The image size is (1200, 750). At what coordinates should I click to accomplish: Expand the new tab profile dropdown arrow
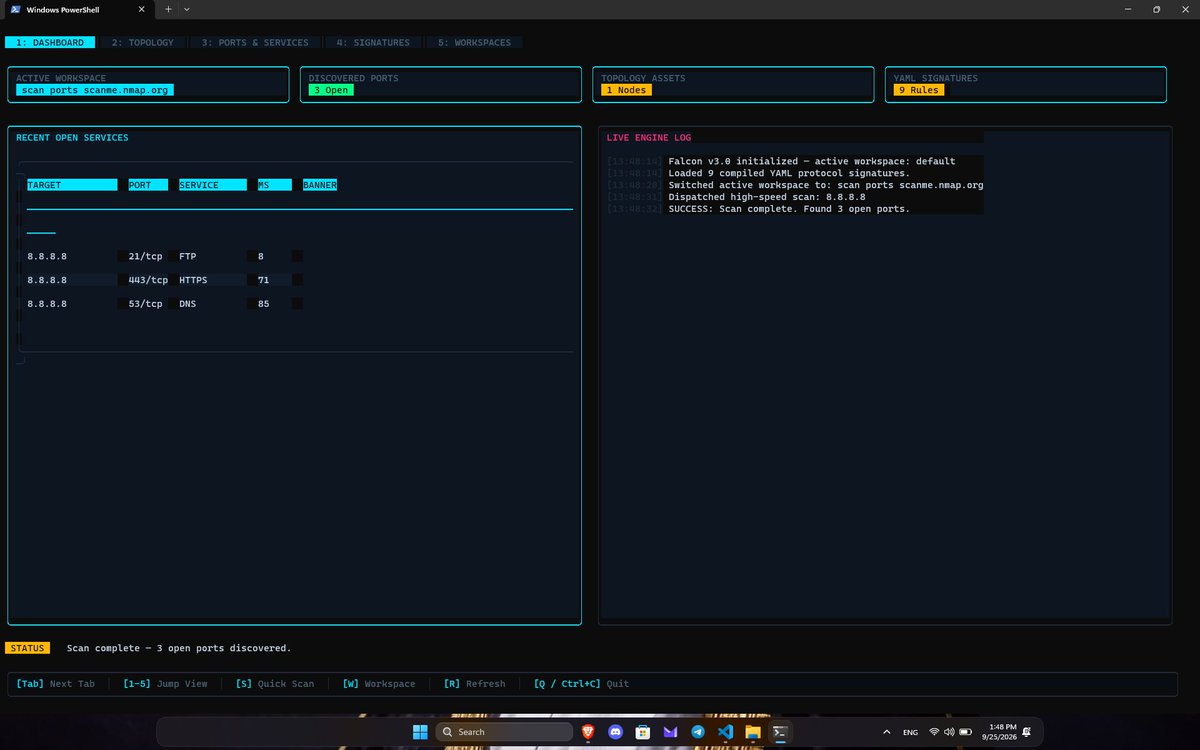(x=187, y=9)
